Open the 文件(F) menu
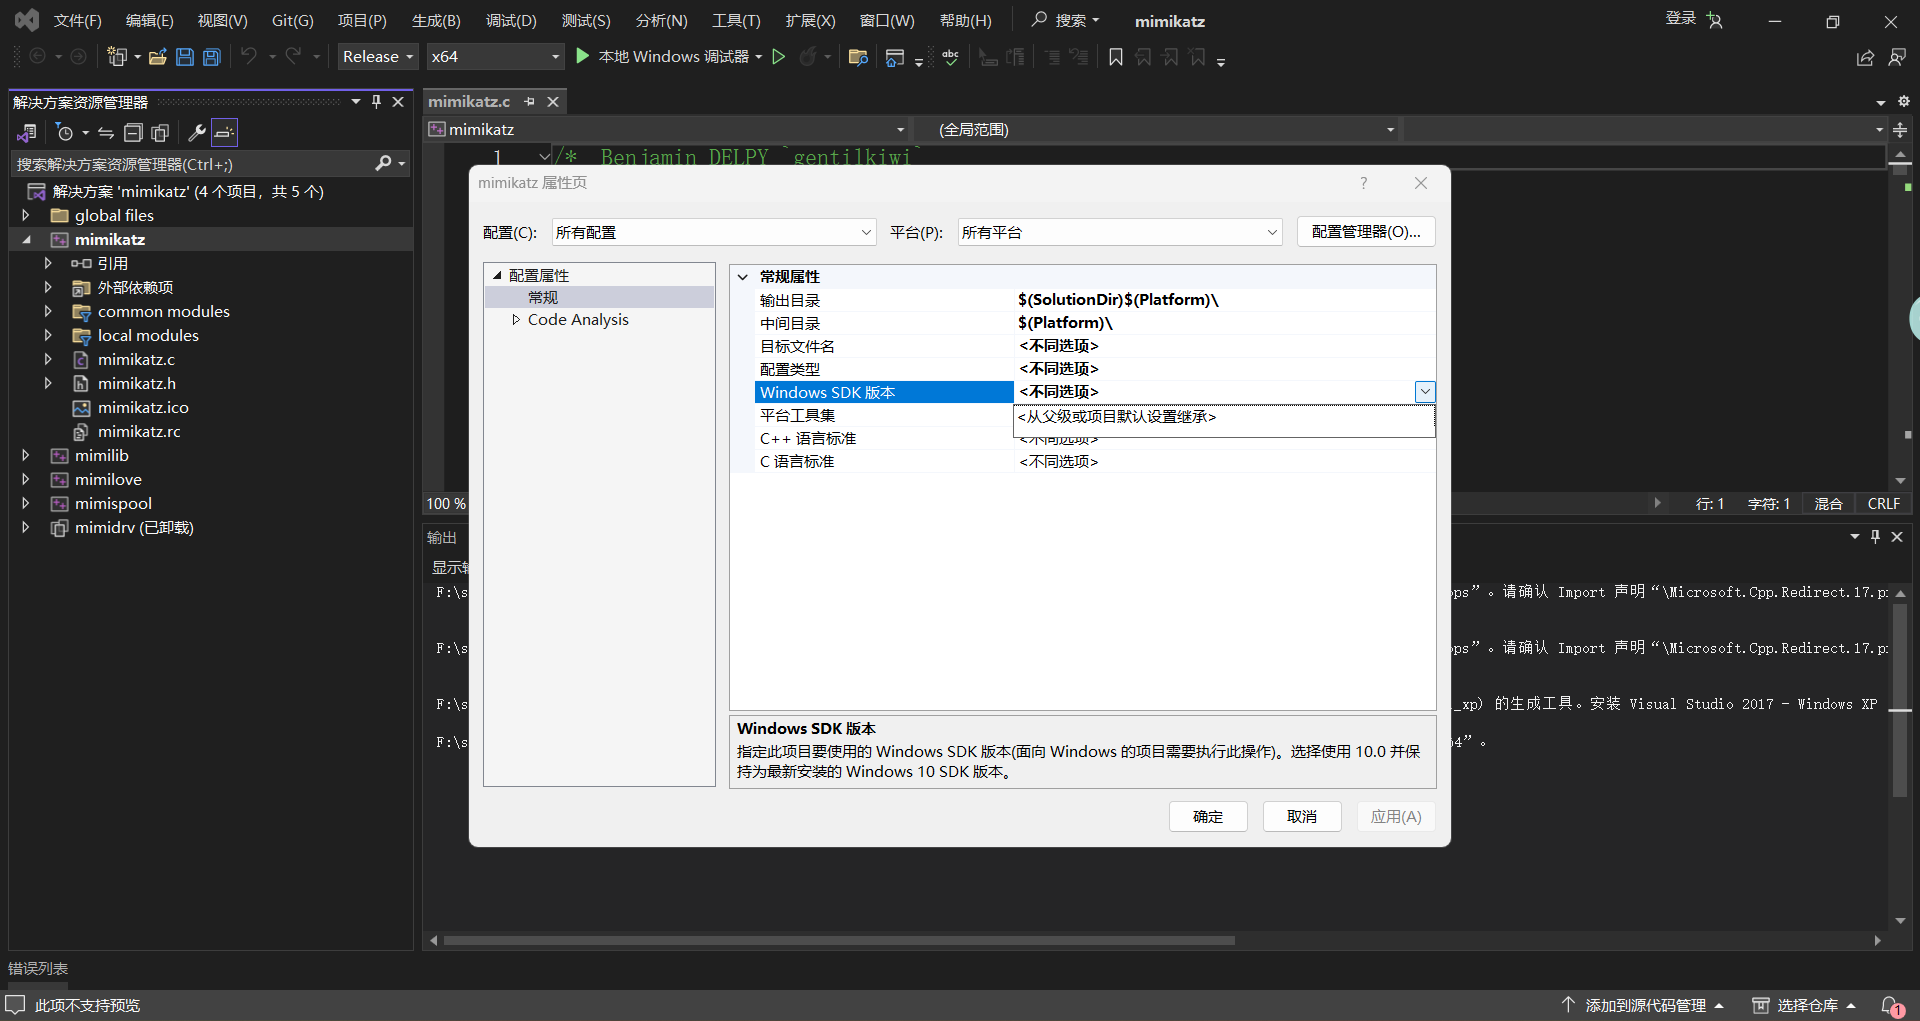The width and height of the screenshot is (1920, 1021). [x=78, y=21]
